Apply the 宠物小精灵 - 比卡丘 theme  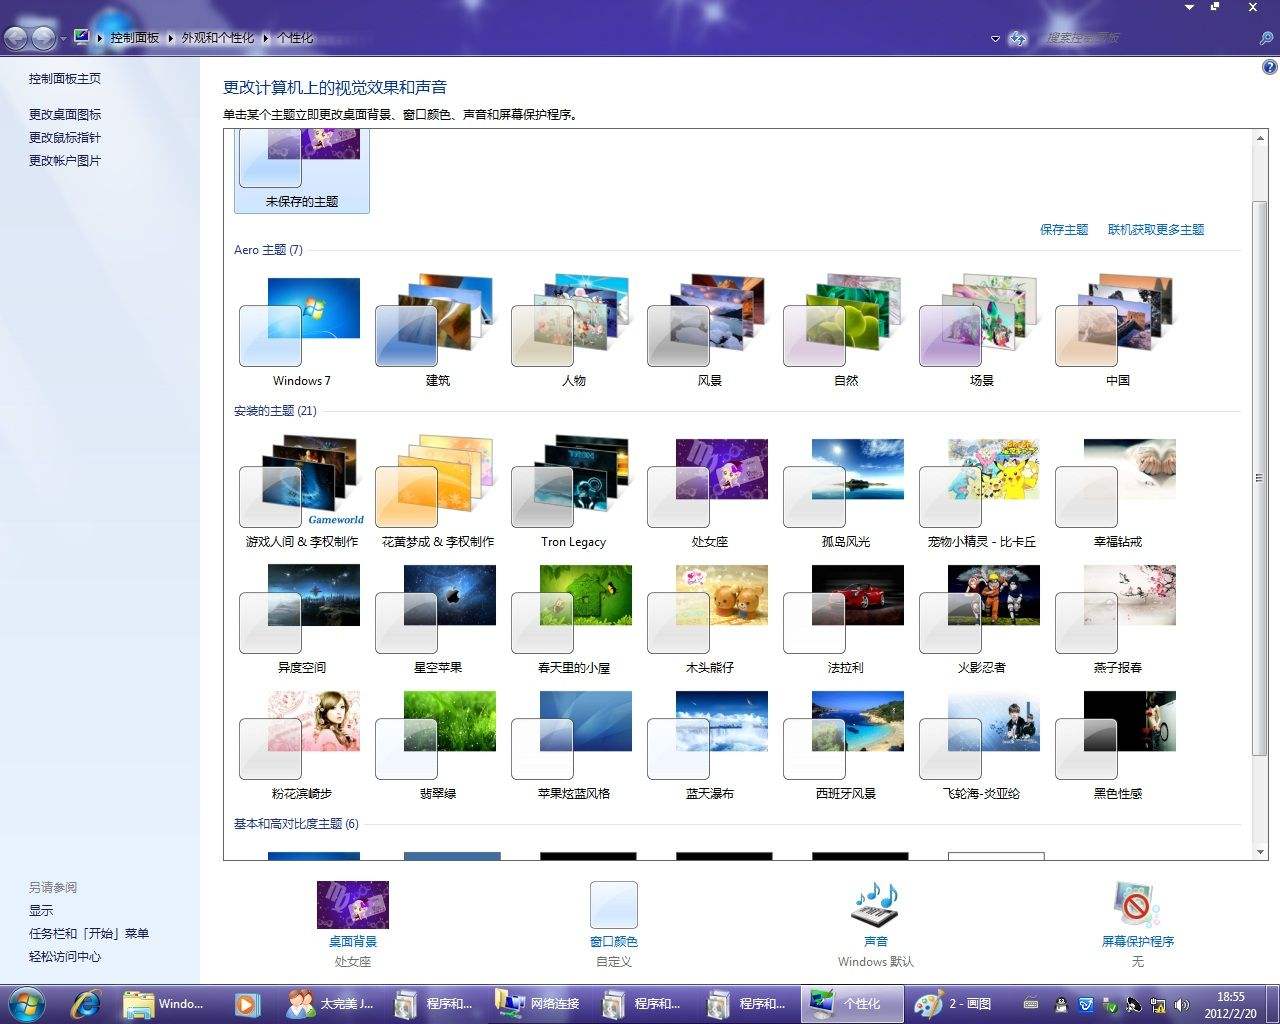[981, 492]
